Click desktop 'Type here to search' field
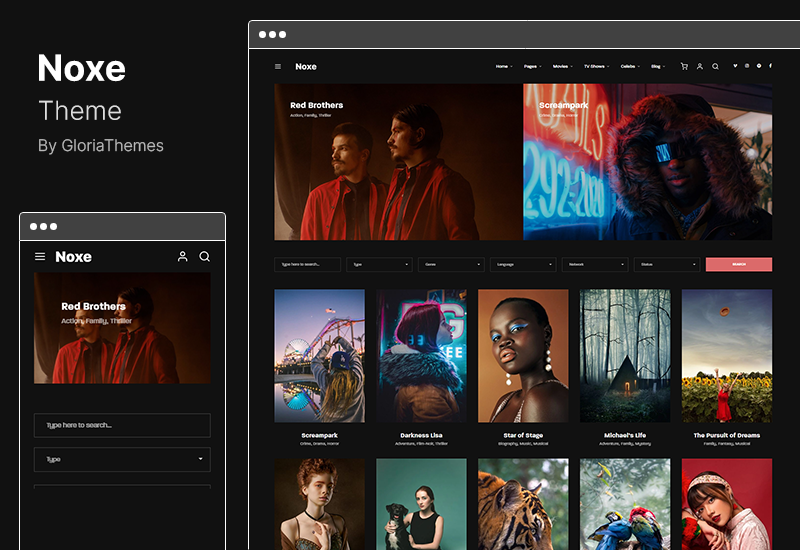800x550 pixels. tap(307, 264)
